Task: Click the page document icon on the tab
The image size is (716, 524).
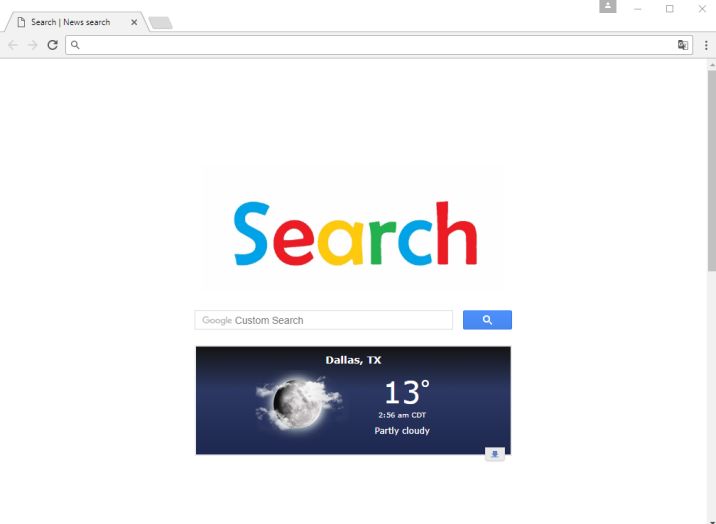Action: coord(21,22)
